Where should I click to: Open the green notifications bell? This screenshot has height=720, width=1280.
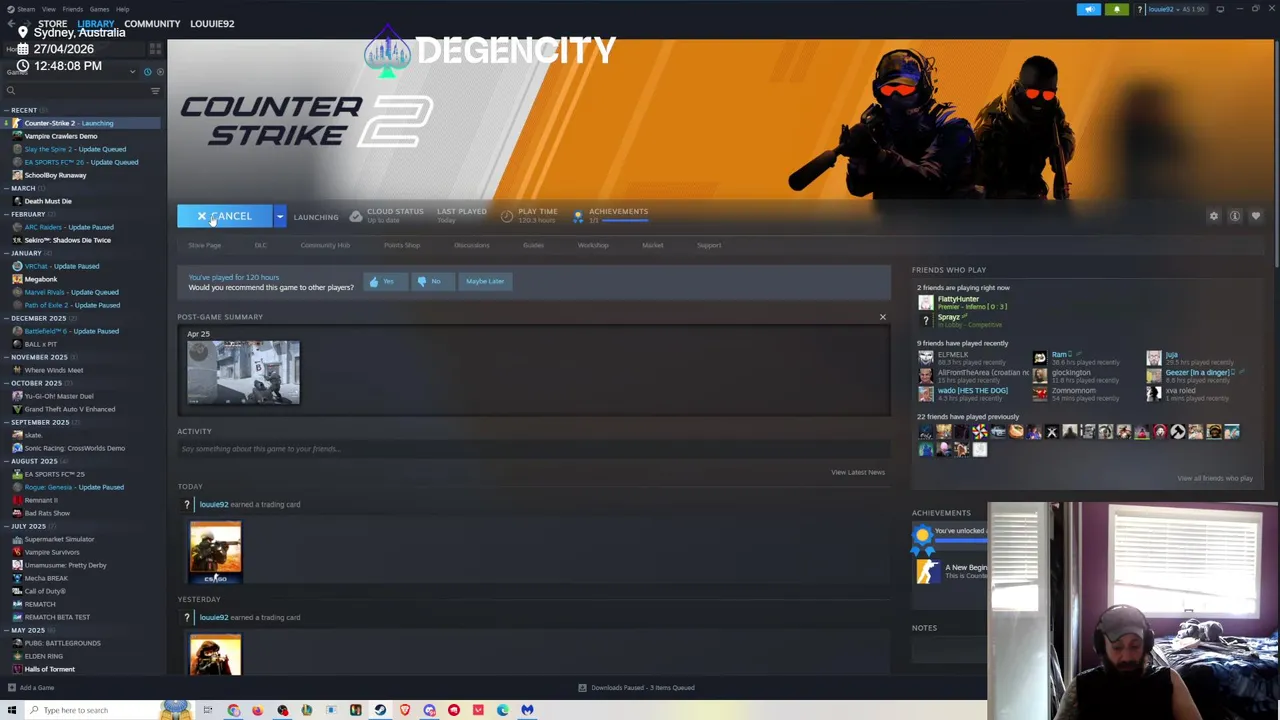coord(1116,9)
